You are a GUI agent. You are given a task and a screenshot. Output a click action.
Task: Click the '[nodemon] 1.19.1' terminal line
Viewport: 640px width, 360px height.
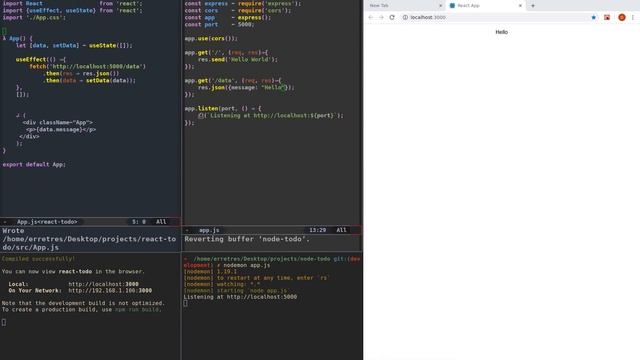[210, 271]
